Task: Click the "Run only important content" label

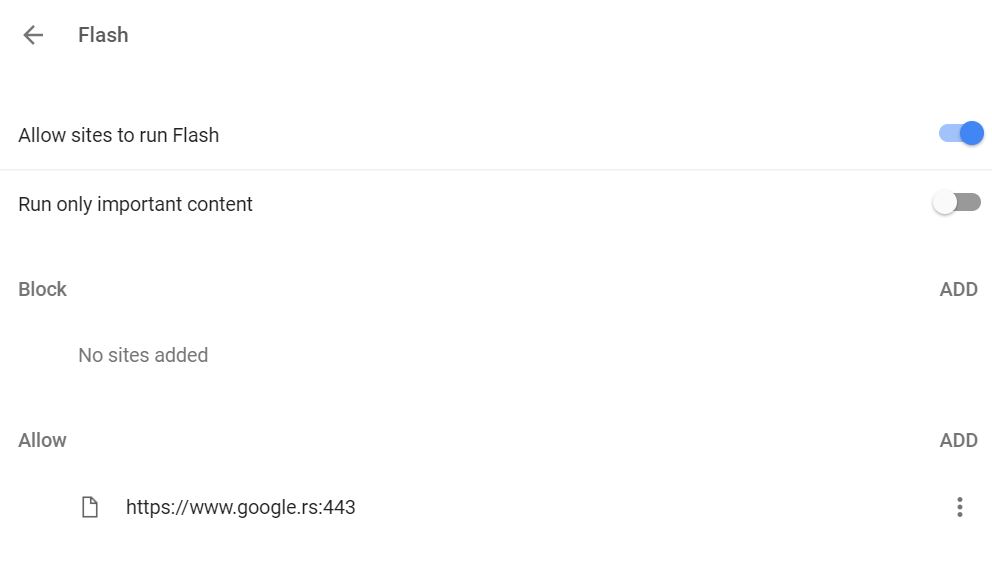Action: coord(135,204)
